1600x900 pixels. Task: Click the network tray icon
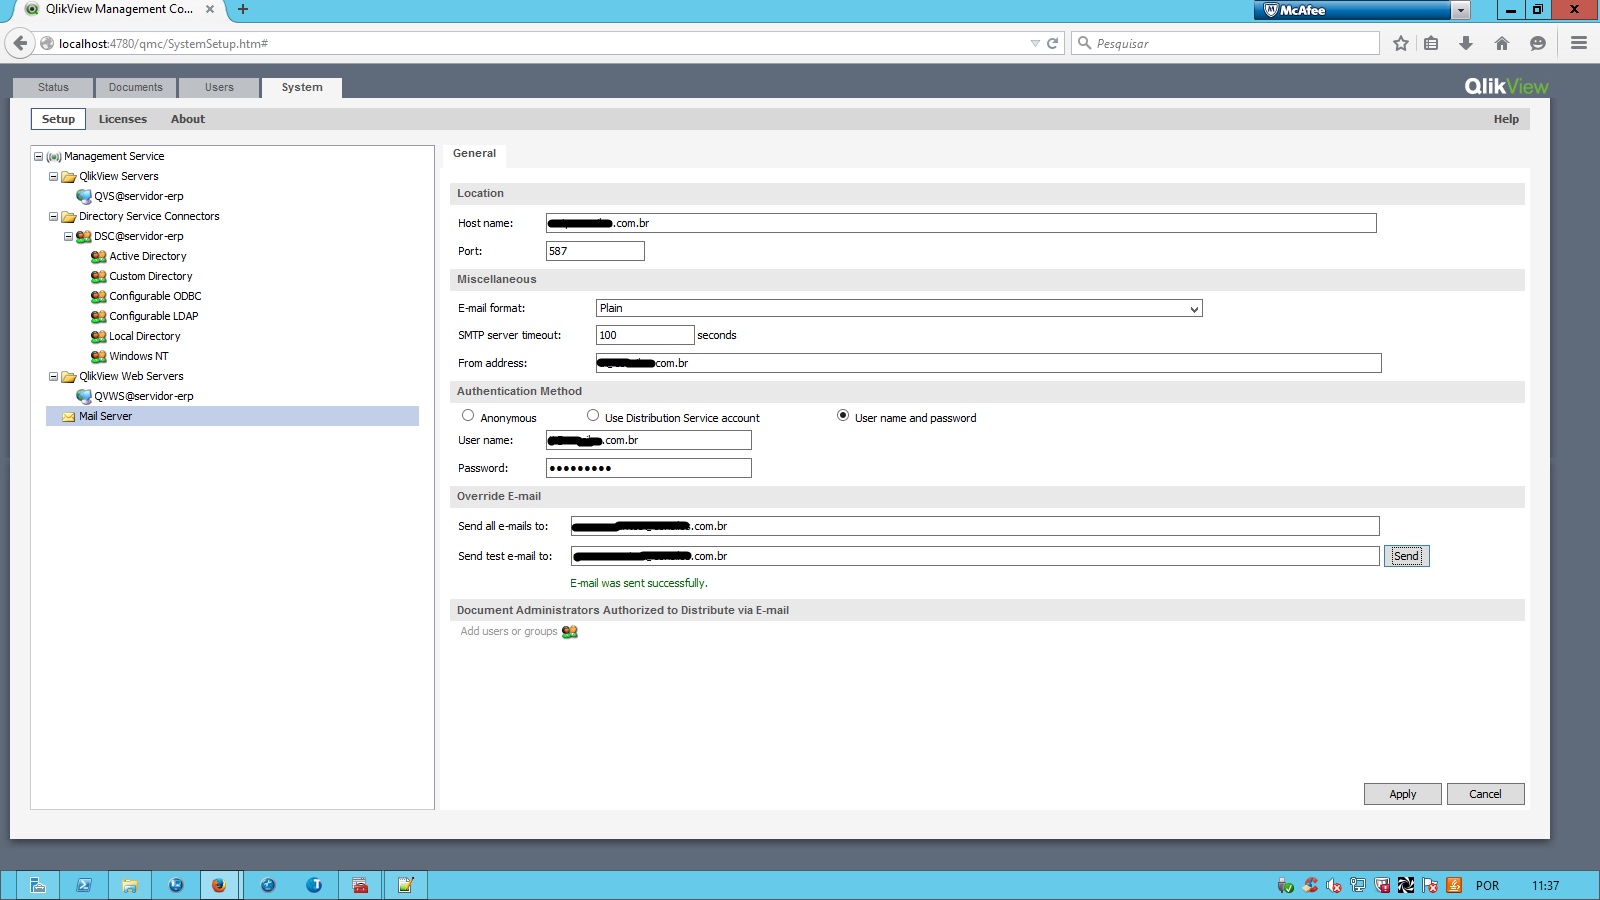pyautogui.click(x=1357, y=885)
